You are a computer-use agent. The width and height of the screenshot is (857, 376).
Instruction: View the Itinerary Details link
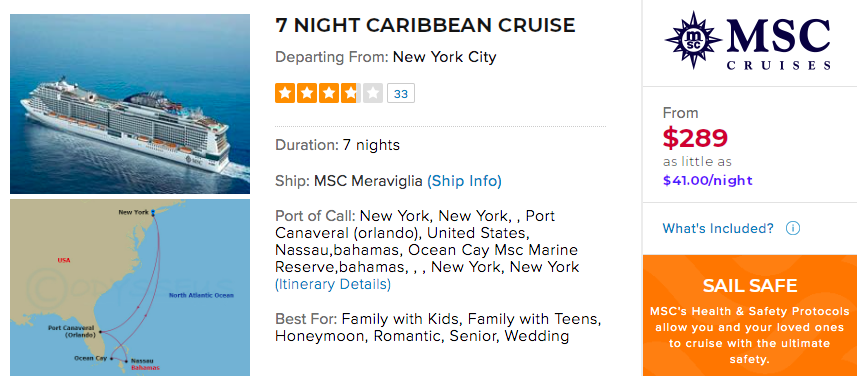333,284
